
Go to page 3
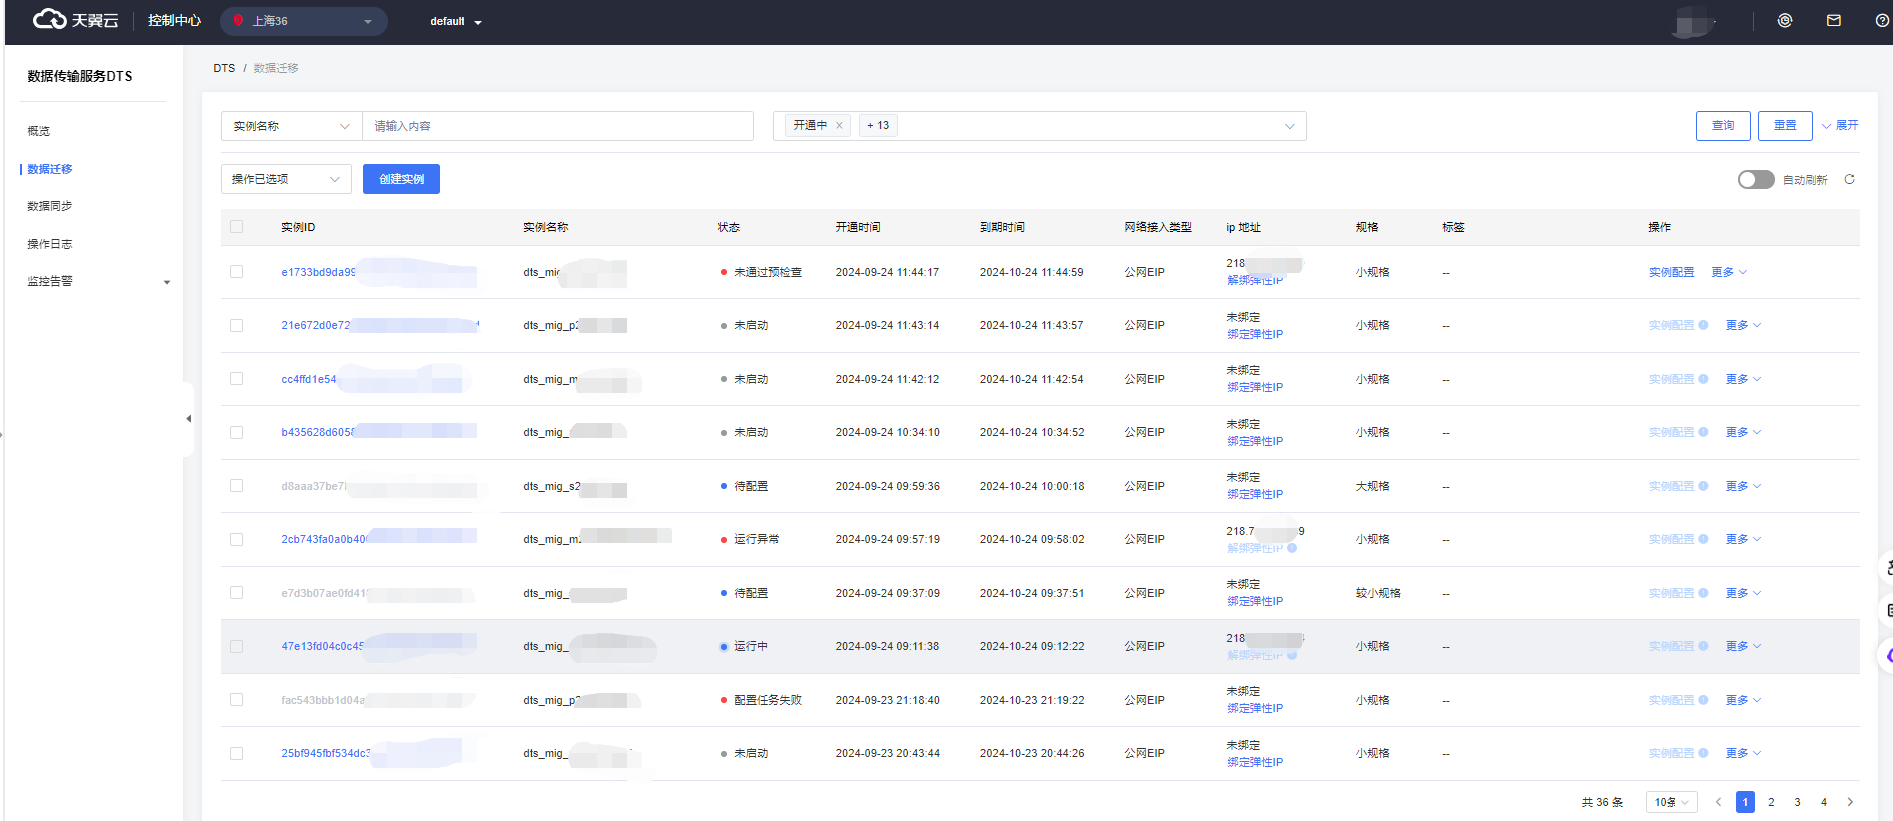[x=1798, y=802]
